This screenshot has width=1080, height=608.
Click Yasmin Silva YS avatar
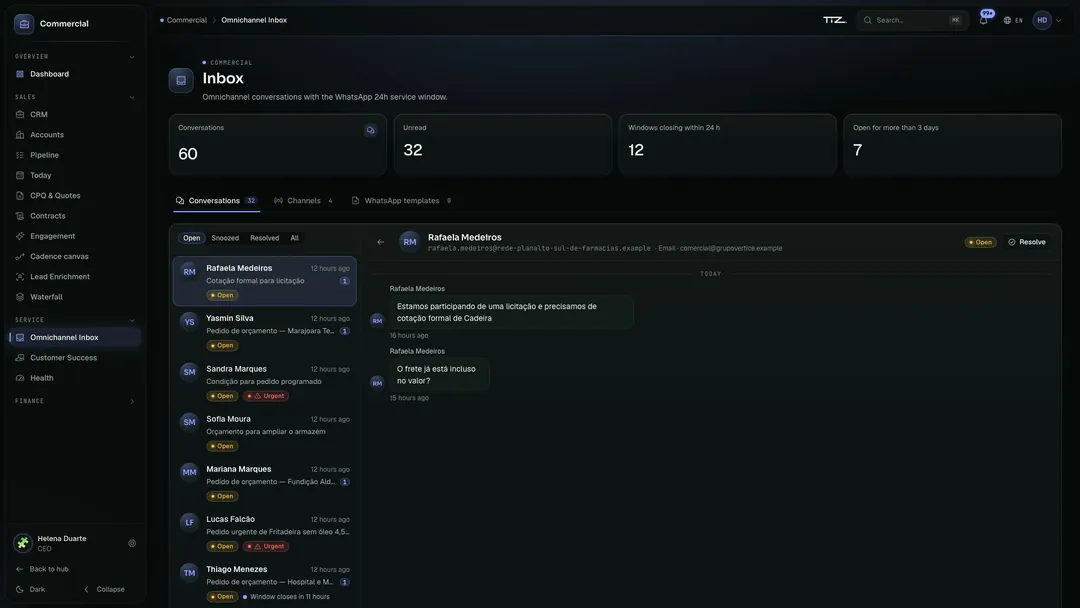pos(189,322)
